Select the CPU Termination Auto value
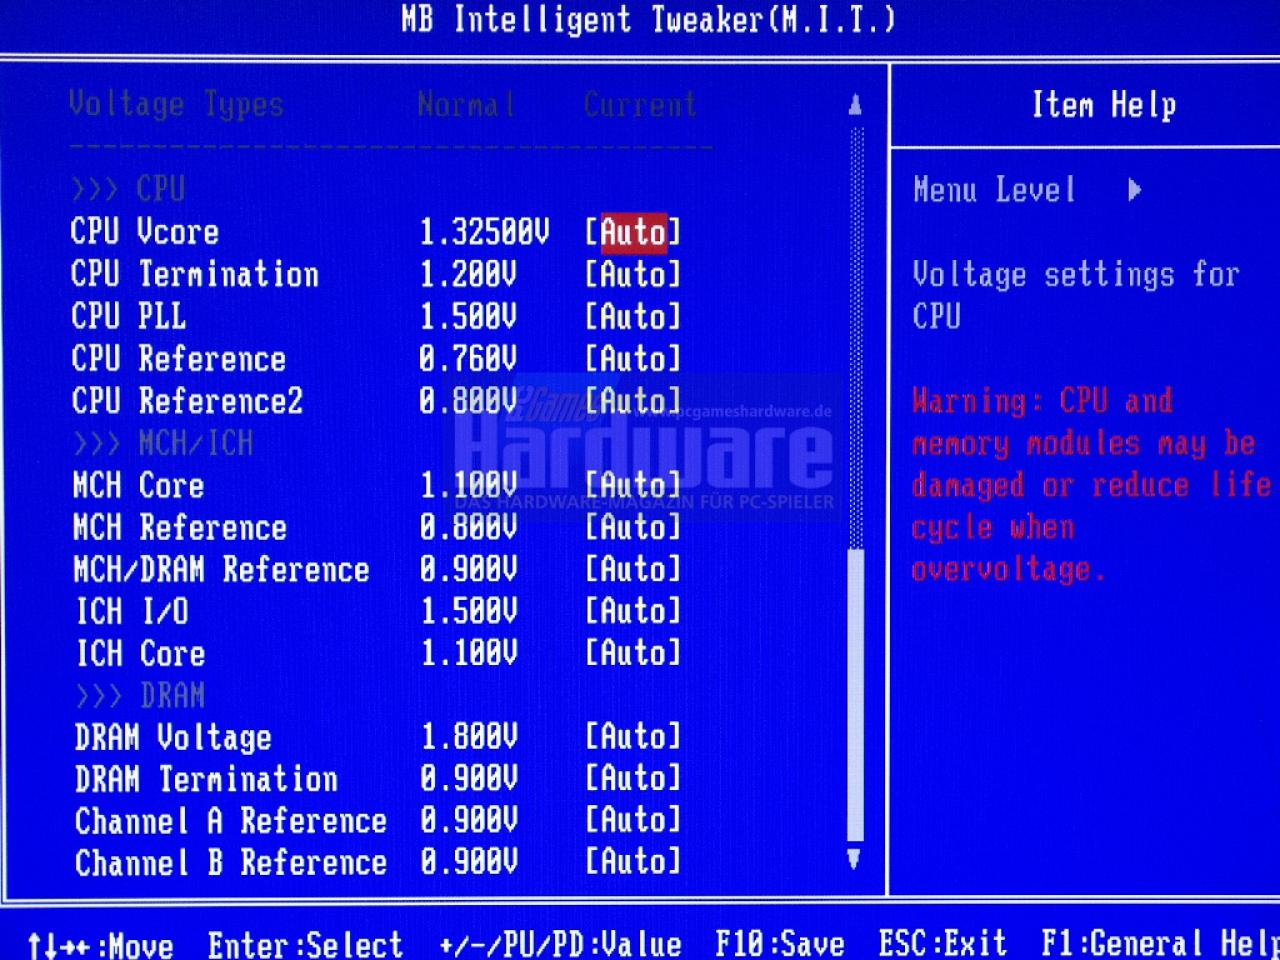Image resolution: width=1280 pixels, height=960 pixels. coord(633,274)
